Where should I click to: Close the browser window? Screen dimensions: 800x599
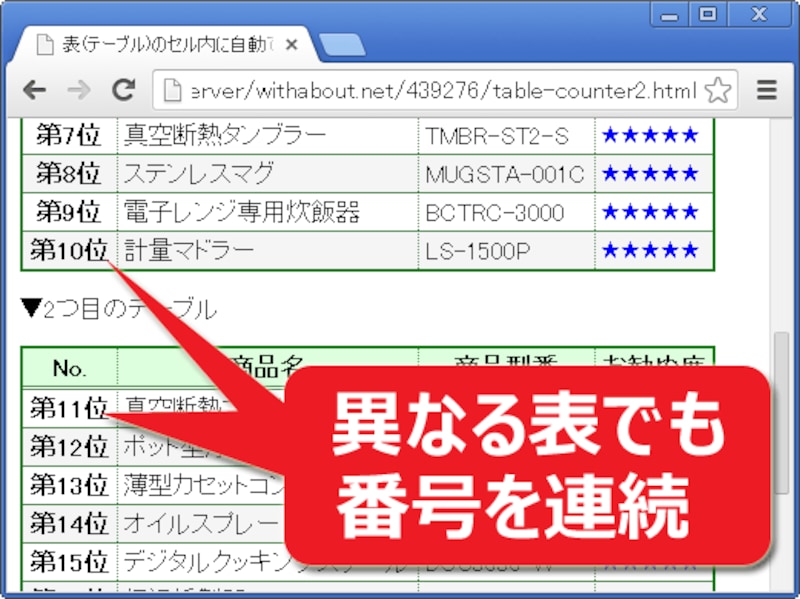coord(760,14)
